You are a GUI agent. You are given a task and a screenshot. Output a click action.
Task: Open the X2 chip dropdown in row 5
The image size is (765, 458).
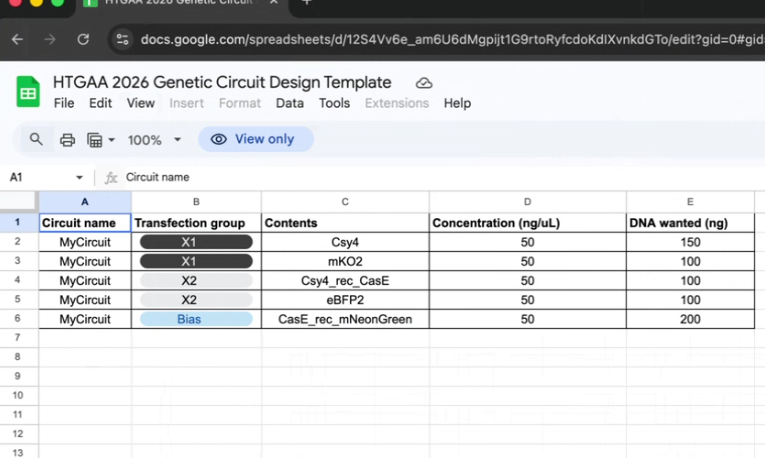(196, 299)
